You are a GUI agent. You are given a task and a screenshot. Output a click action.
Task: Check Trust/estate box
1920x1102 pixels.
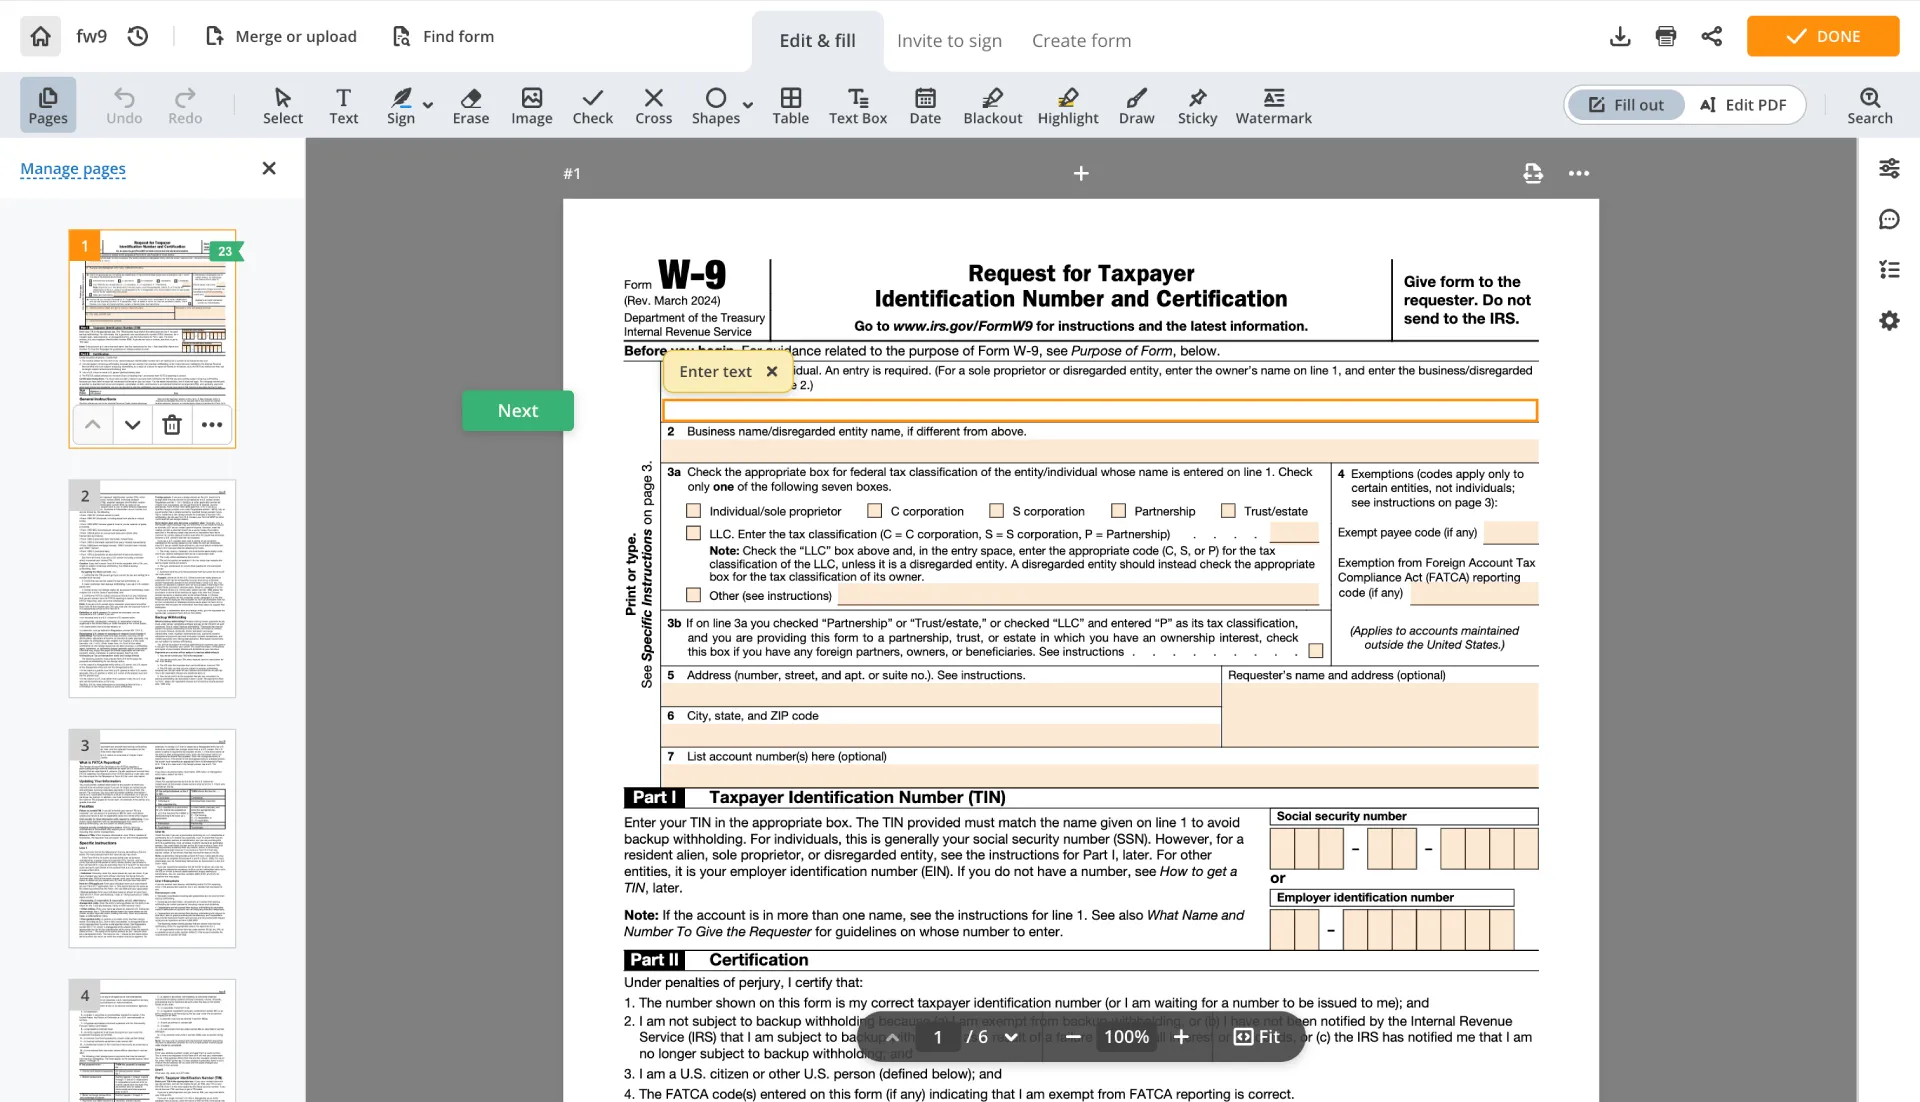[1228, 511]
